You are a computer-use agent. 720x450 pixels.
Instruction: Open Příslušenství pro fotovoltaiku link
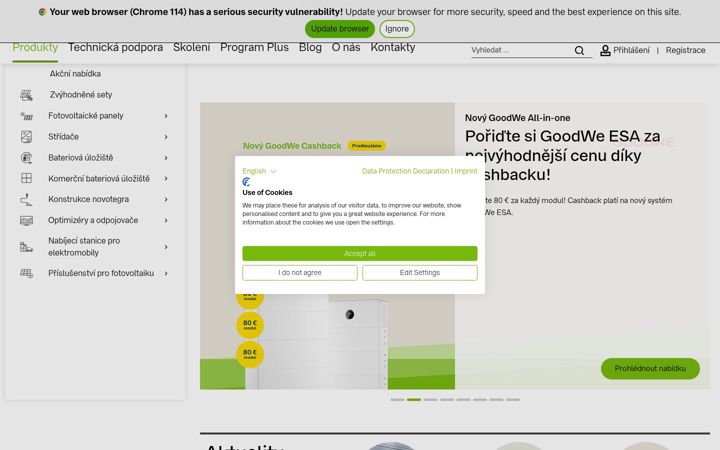pyautogui.click(x=101, y=274)
